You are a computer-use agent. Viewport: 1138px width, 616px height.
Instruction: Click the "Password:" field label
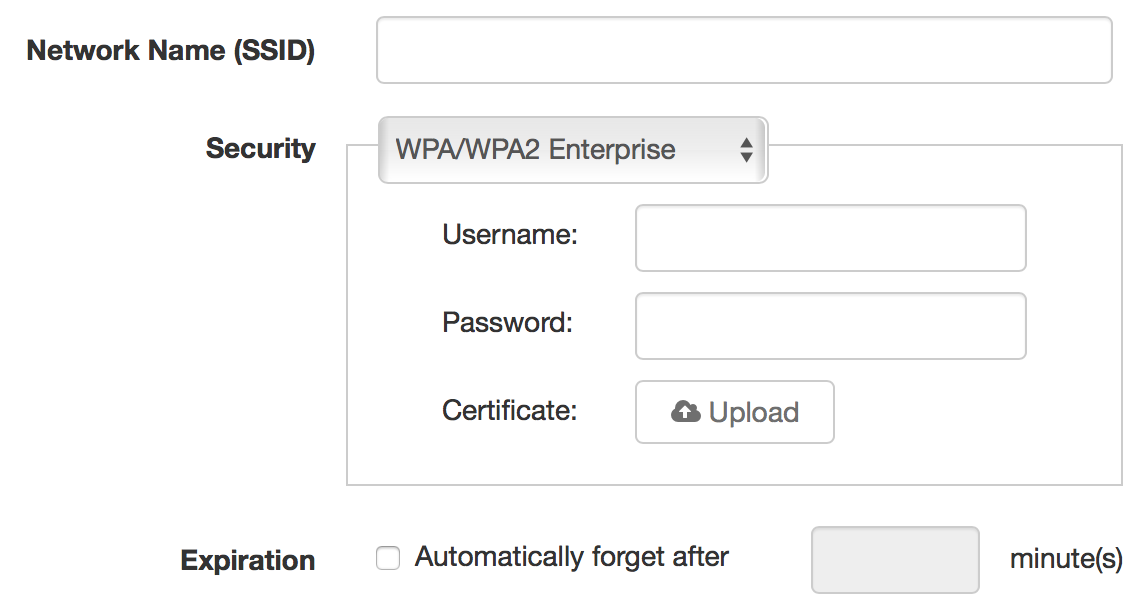pos(507,323)
